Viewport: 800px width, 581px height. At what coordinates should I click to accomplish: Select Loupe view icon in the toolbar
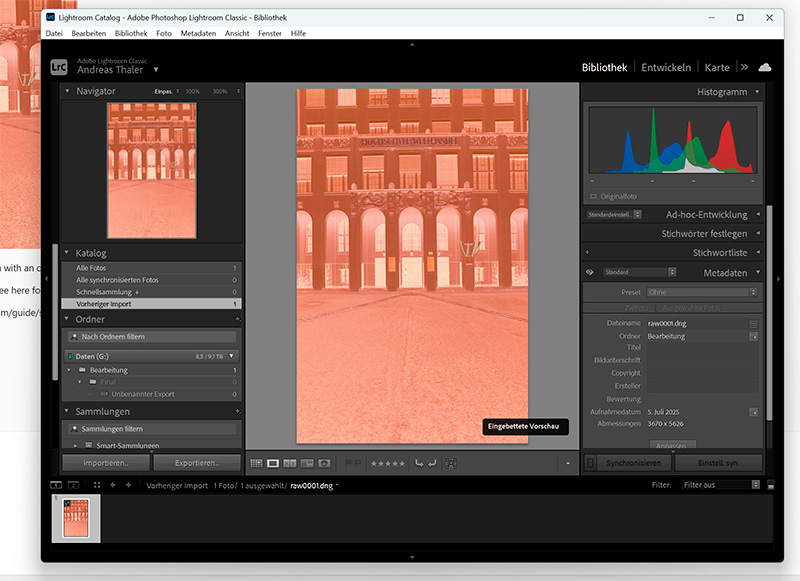coord(273,463)
